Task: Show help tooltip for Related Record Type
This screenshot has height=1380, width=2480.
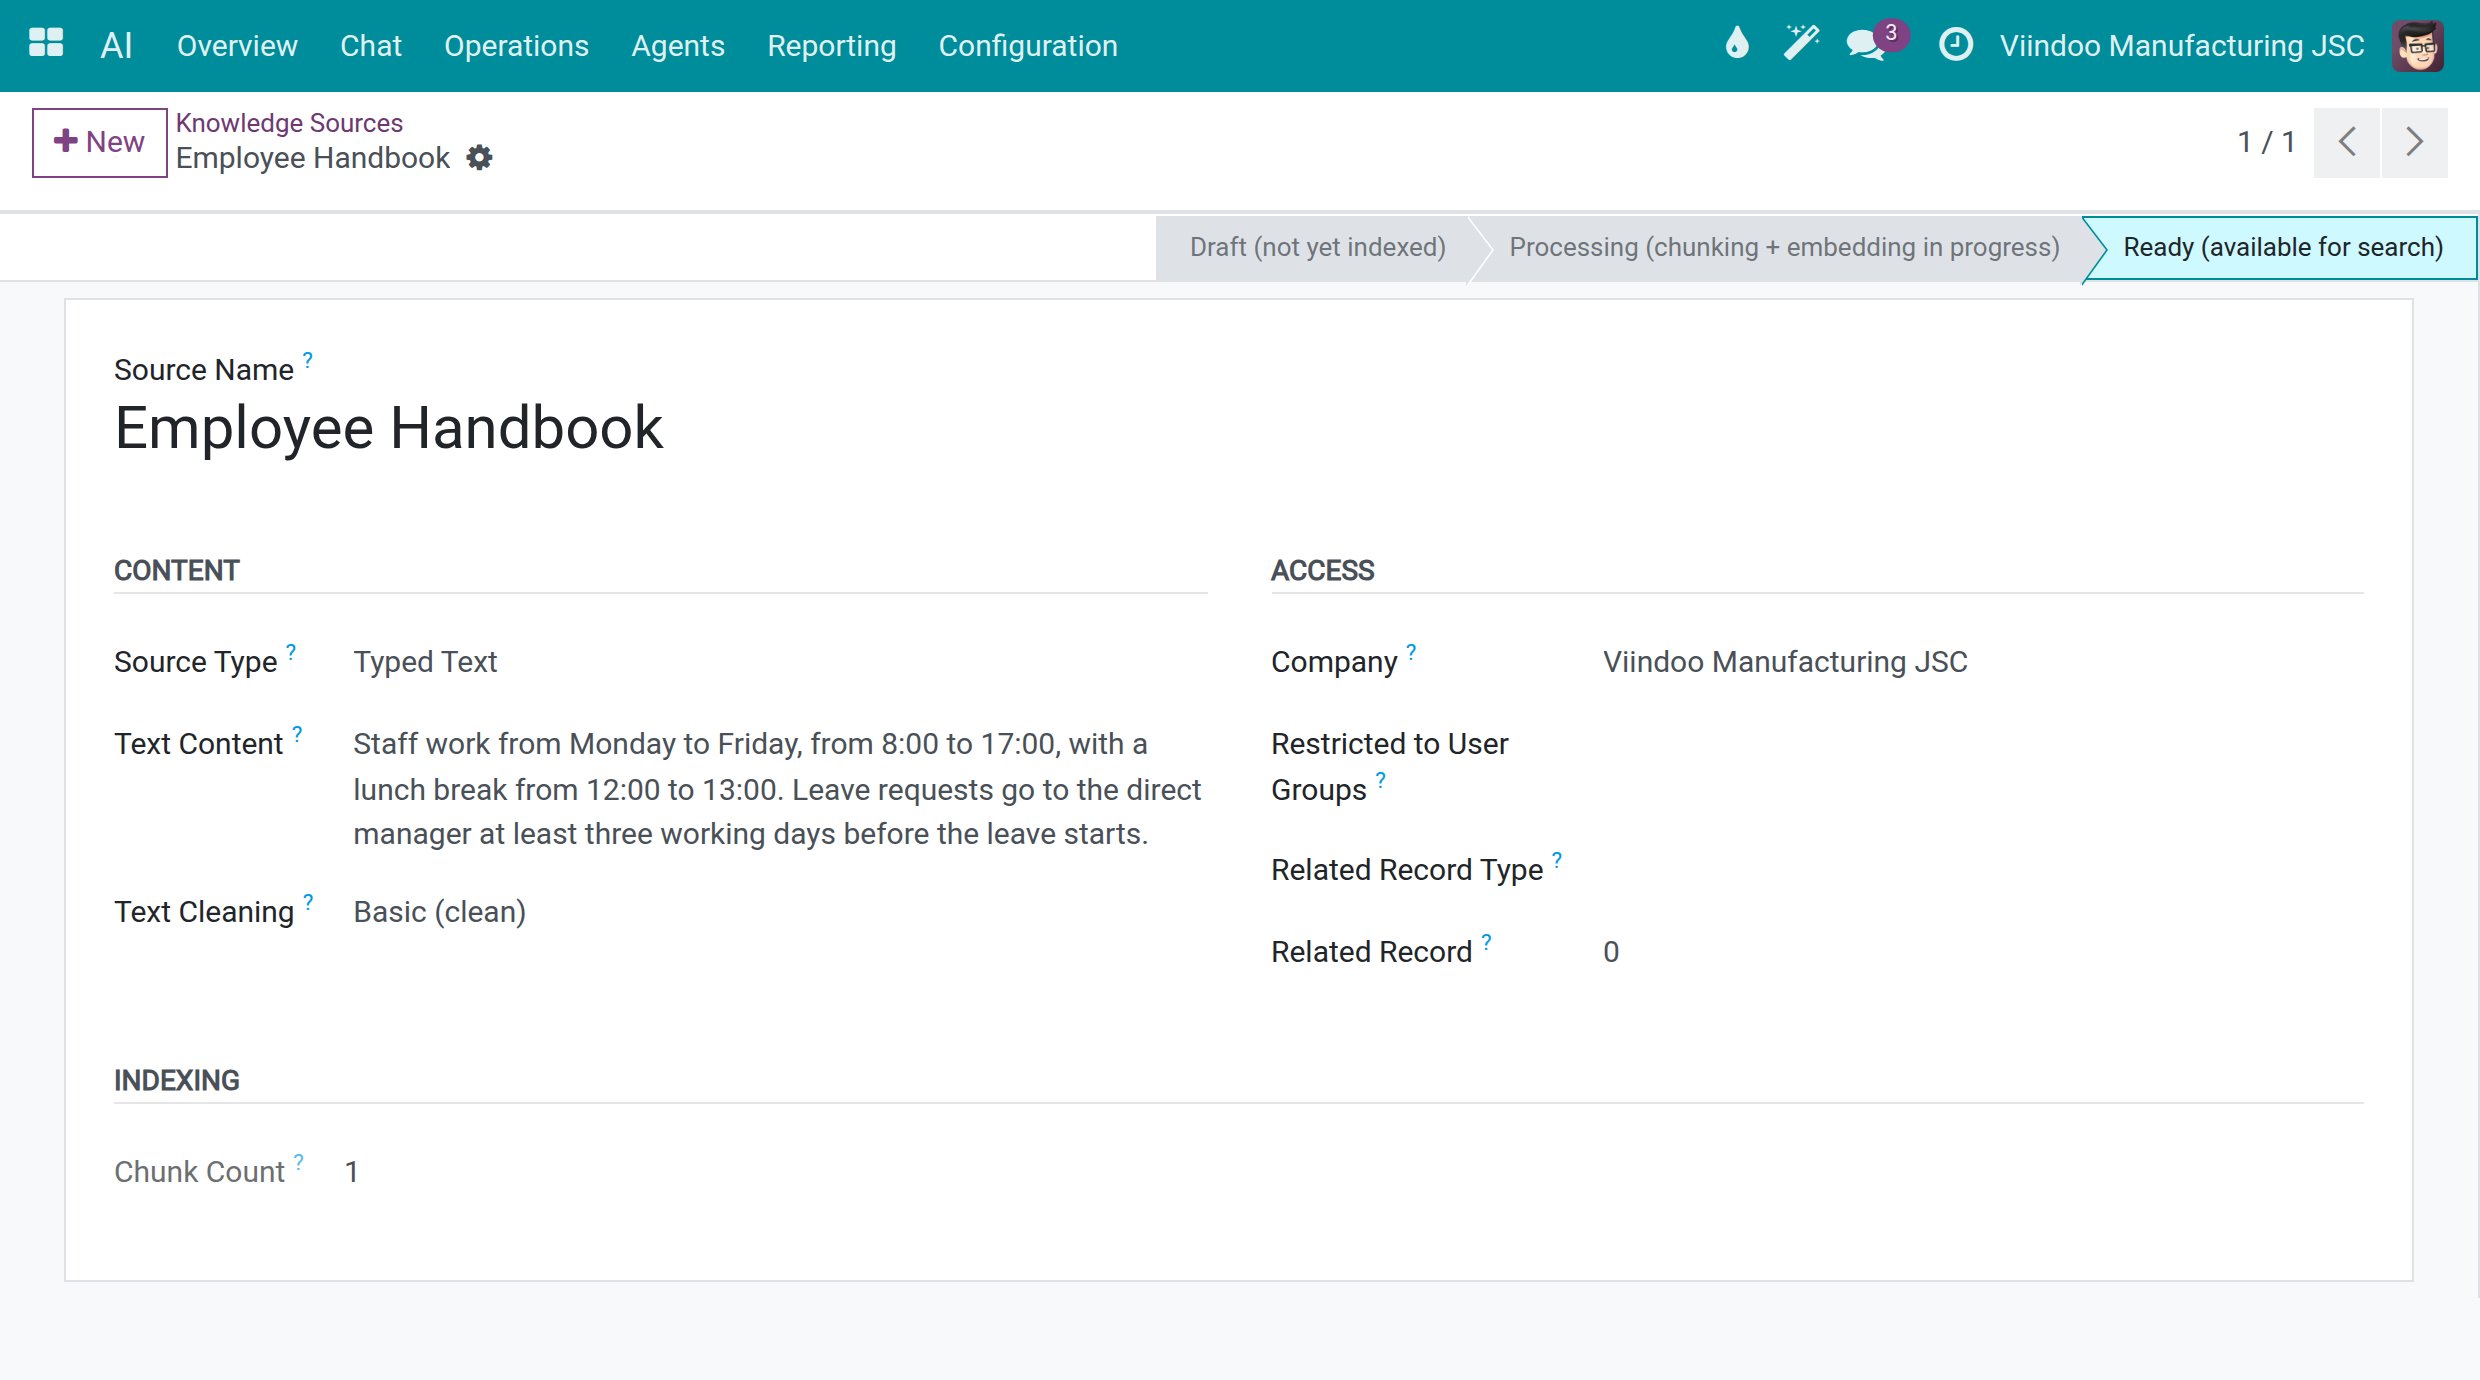Action: tap(1557, 859)
